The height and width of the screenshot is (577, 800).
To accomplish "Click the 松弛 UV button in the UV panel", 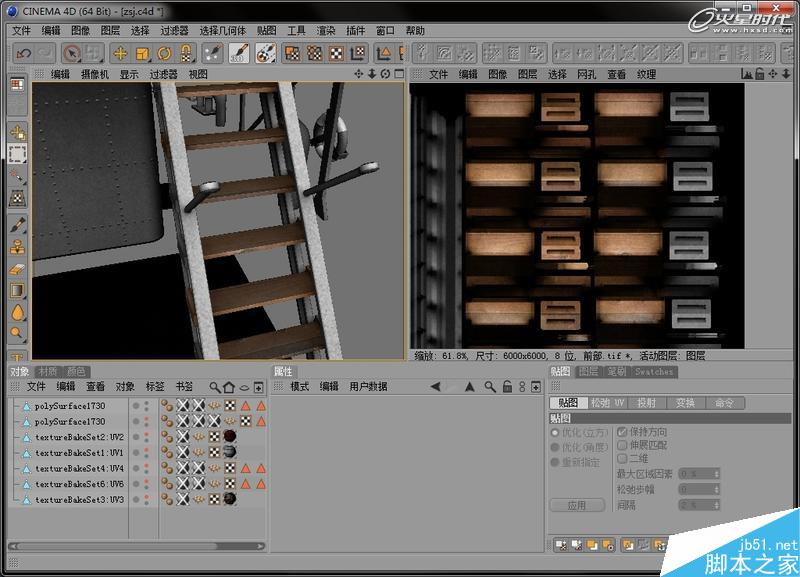I will tap(606, 402).
